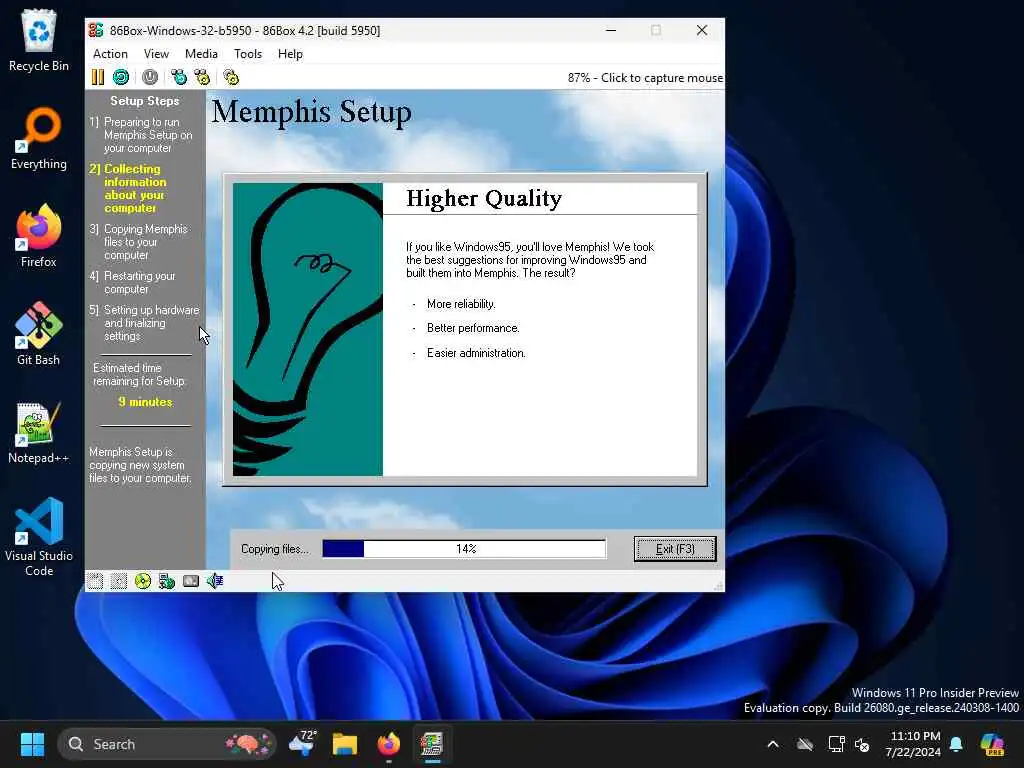This screenshot has height=768, width=1024.
Task: Pause the emulated machine using the toolbar
Action: (x=98, y=77)
